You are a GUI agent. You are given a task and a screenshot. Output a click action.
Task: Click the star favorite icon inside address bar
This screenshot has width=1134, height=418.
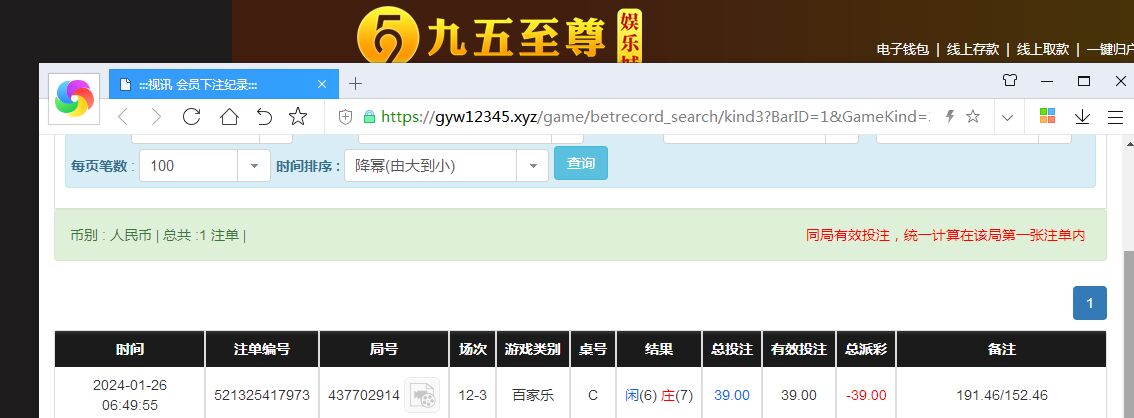(x=973, y=116)
